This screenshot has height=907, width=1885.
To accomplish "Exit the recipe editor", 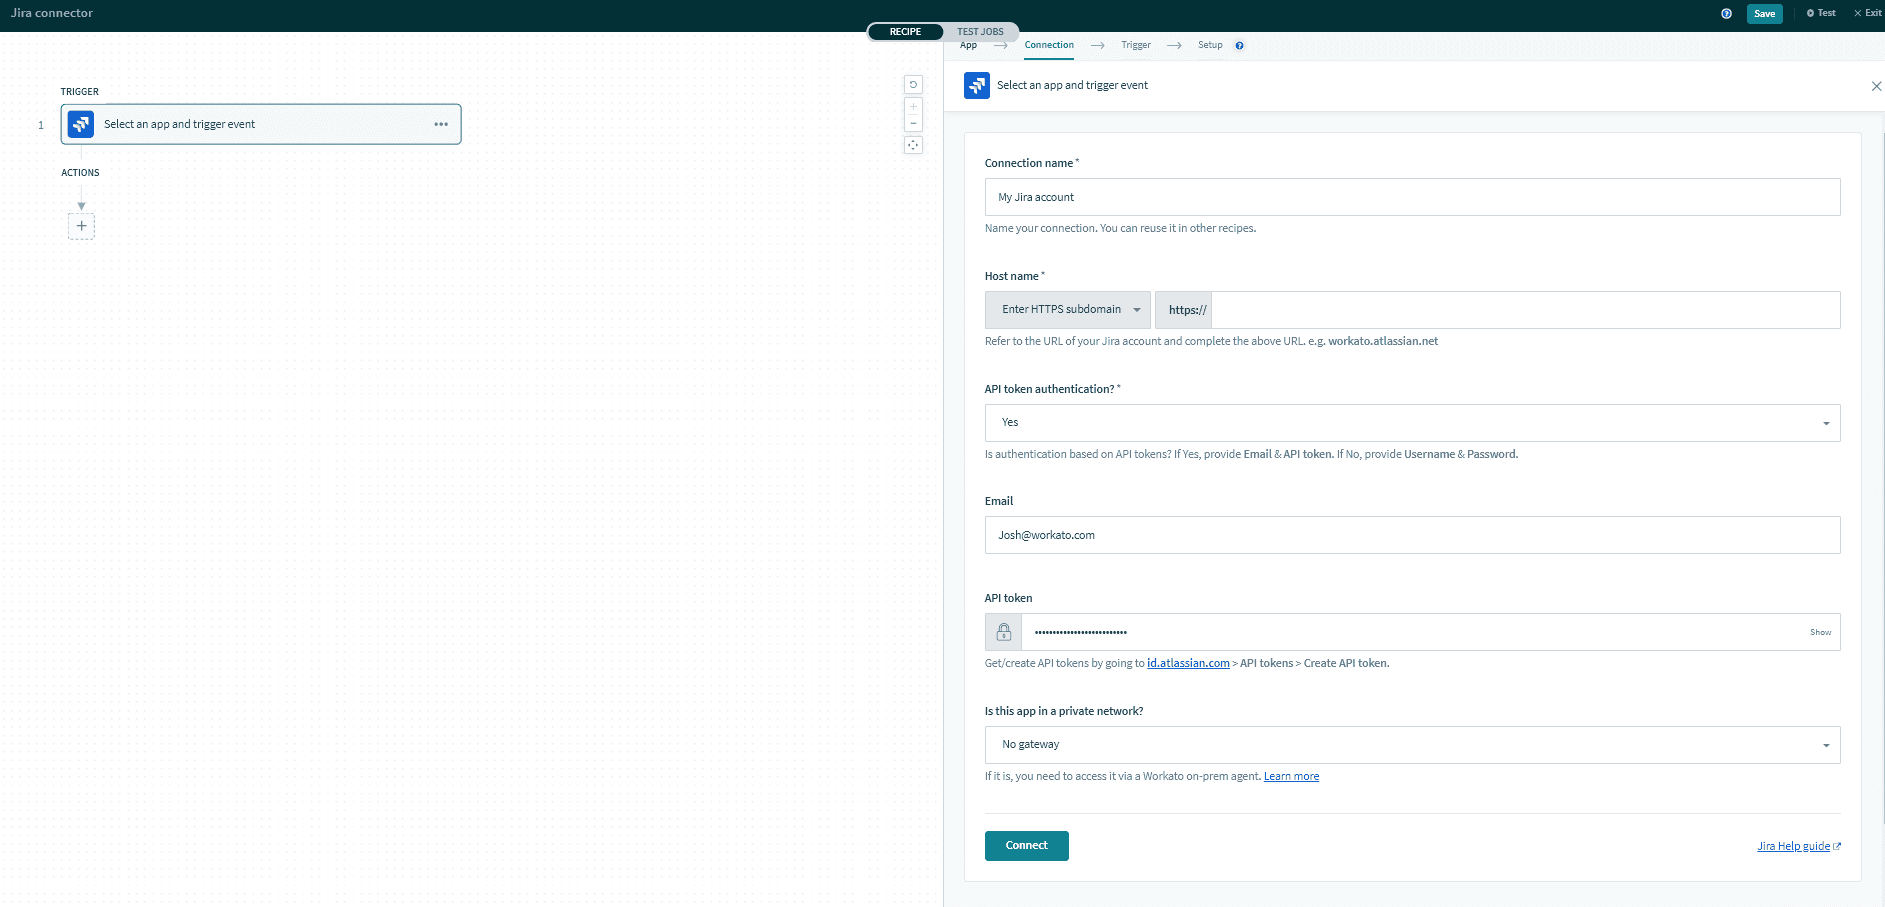I will (x=1867, y=13).
